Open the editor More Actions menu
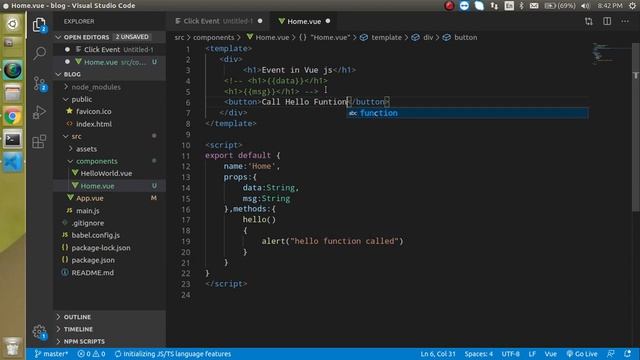 pos(625,21)
